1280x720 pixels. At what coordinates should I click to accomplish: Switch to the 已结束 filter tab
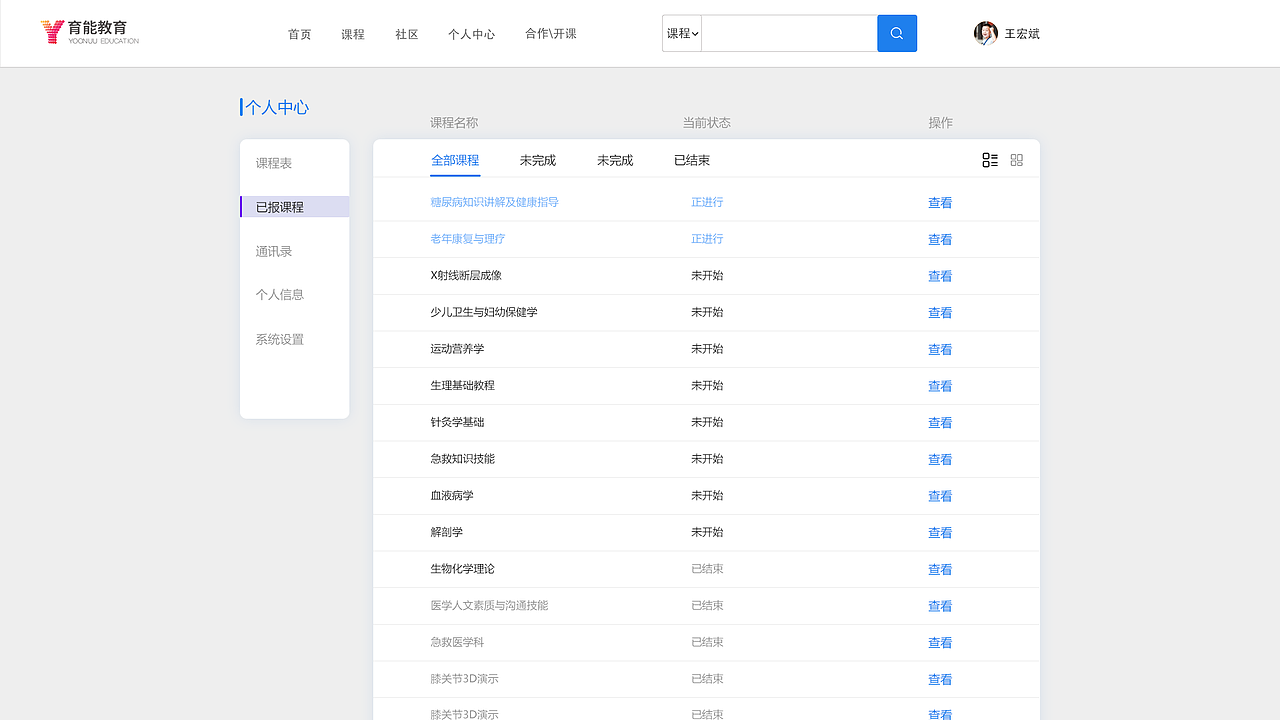pos(691,159)
